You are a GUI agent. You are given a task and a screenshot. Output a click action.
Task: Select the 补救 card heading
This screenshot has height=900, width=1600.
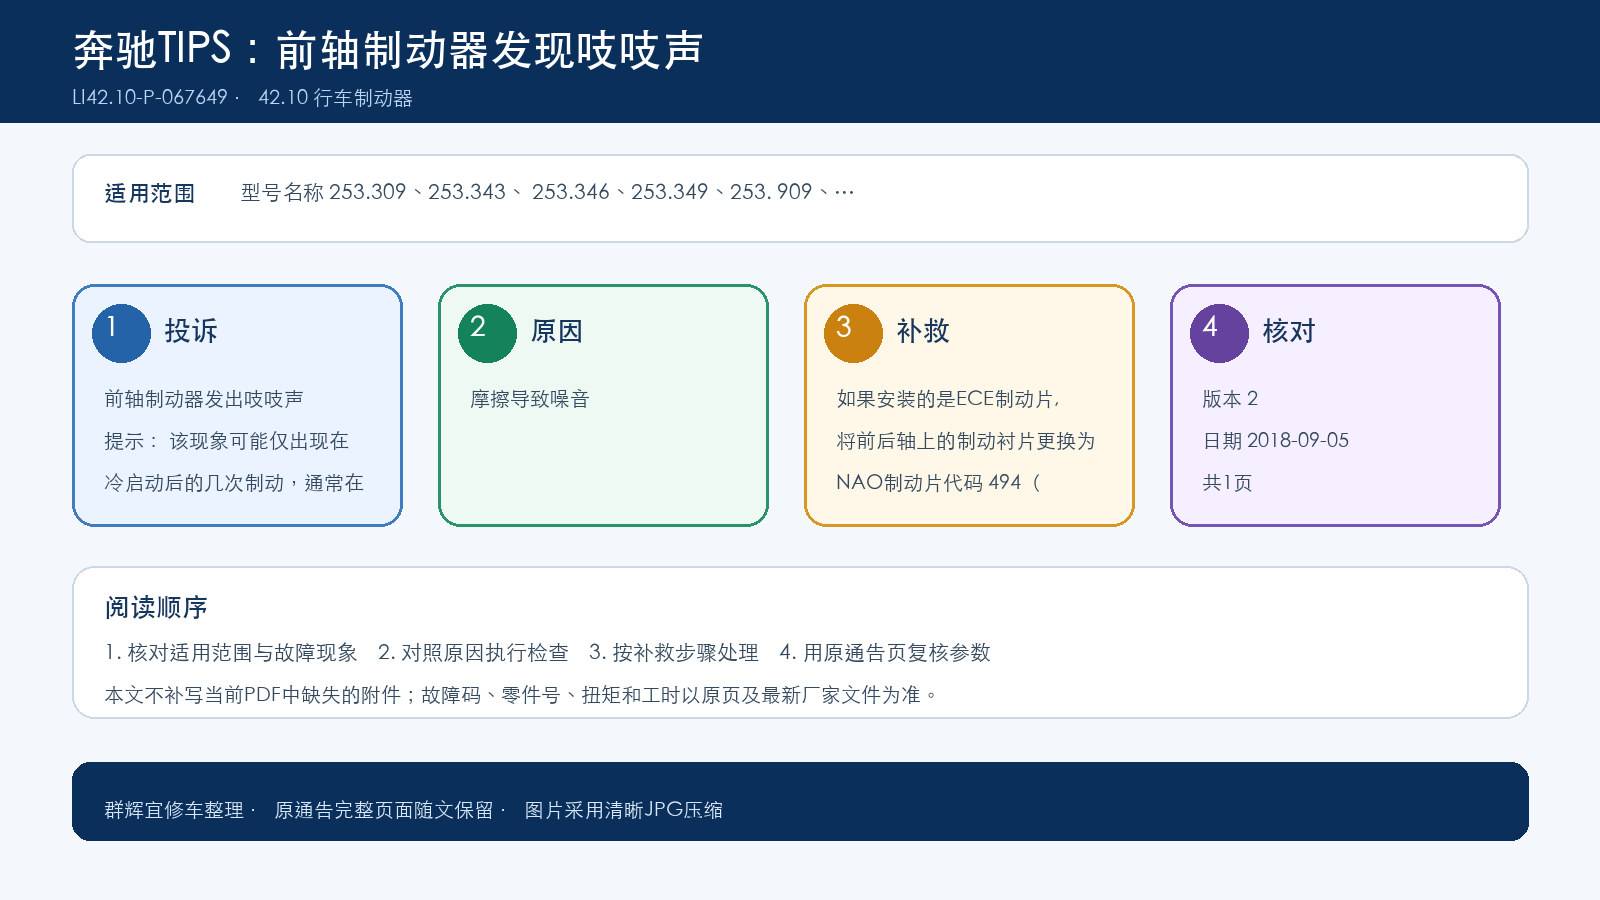pyautogui.click(x=923, y=331)
